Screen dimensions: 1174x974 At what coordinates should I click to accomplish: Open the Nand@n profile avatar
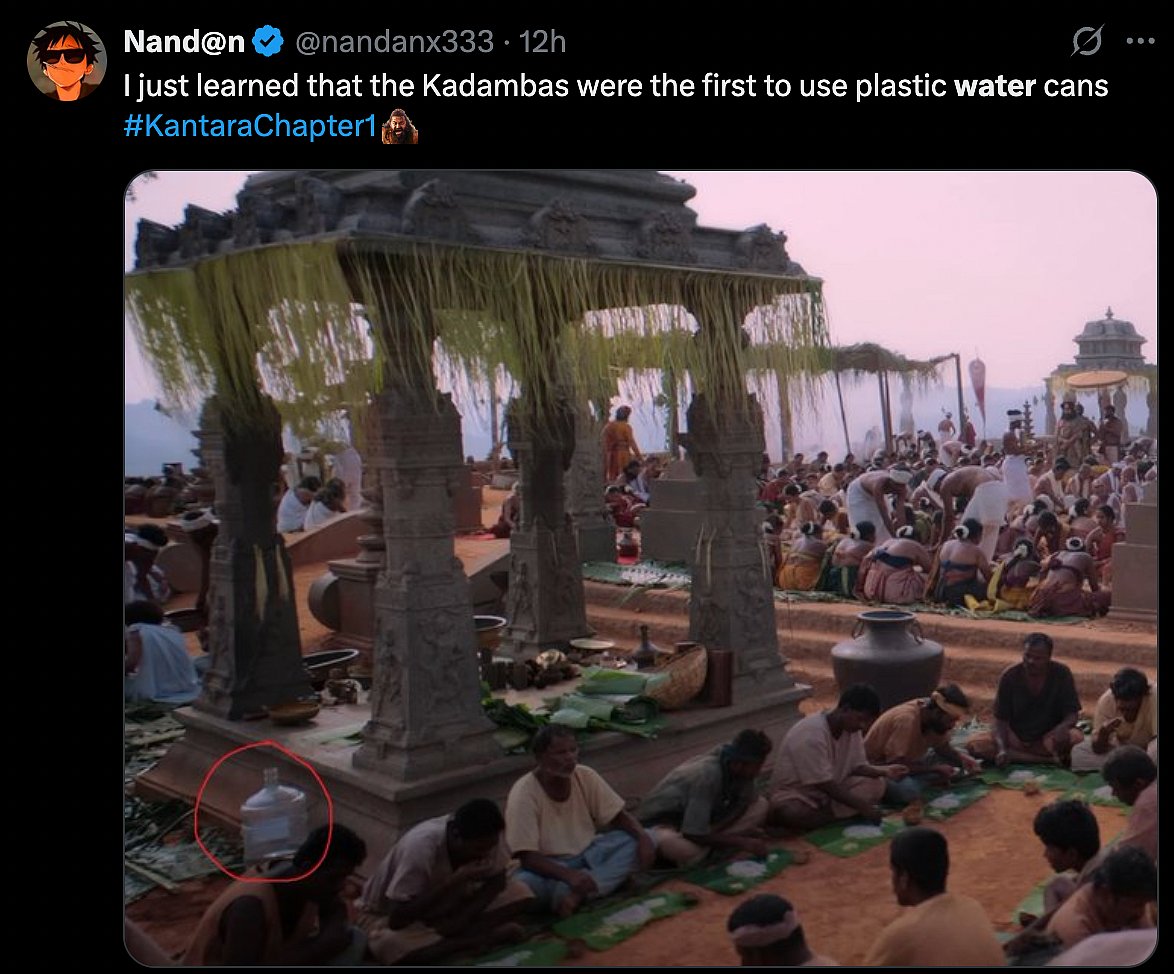tap(67, 60)
